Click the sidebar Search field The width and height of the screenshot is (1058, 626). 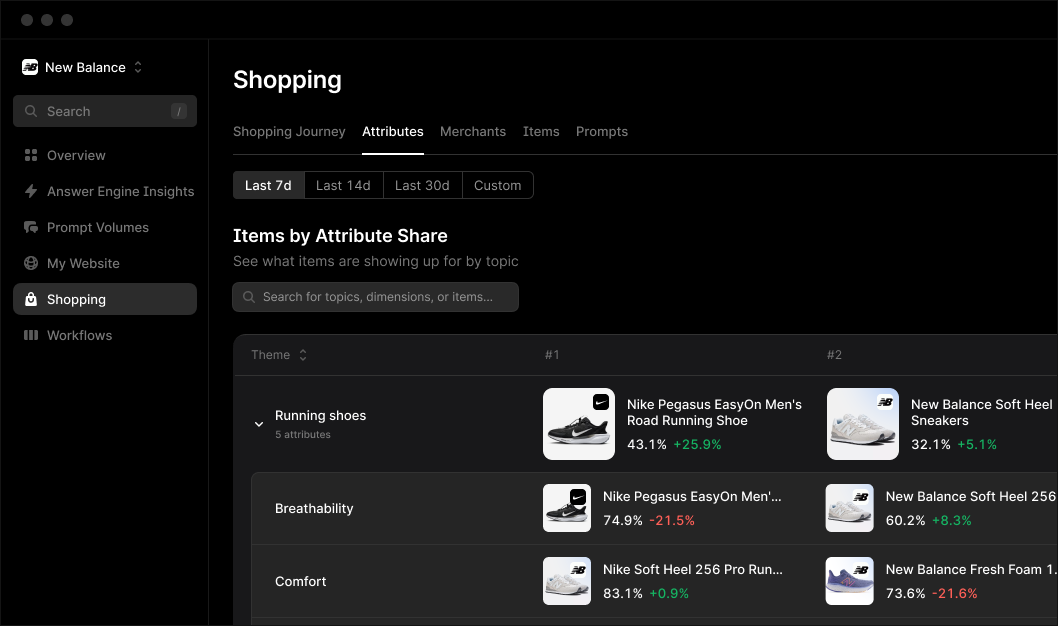[x=105, y=111]
